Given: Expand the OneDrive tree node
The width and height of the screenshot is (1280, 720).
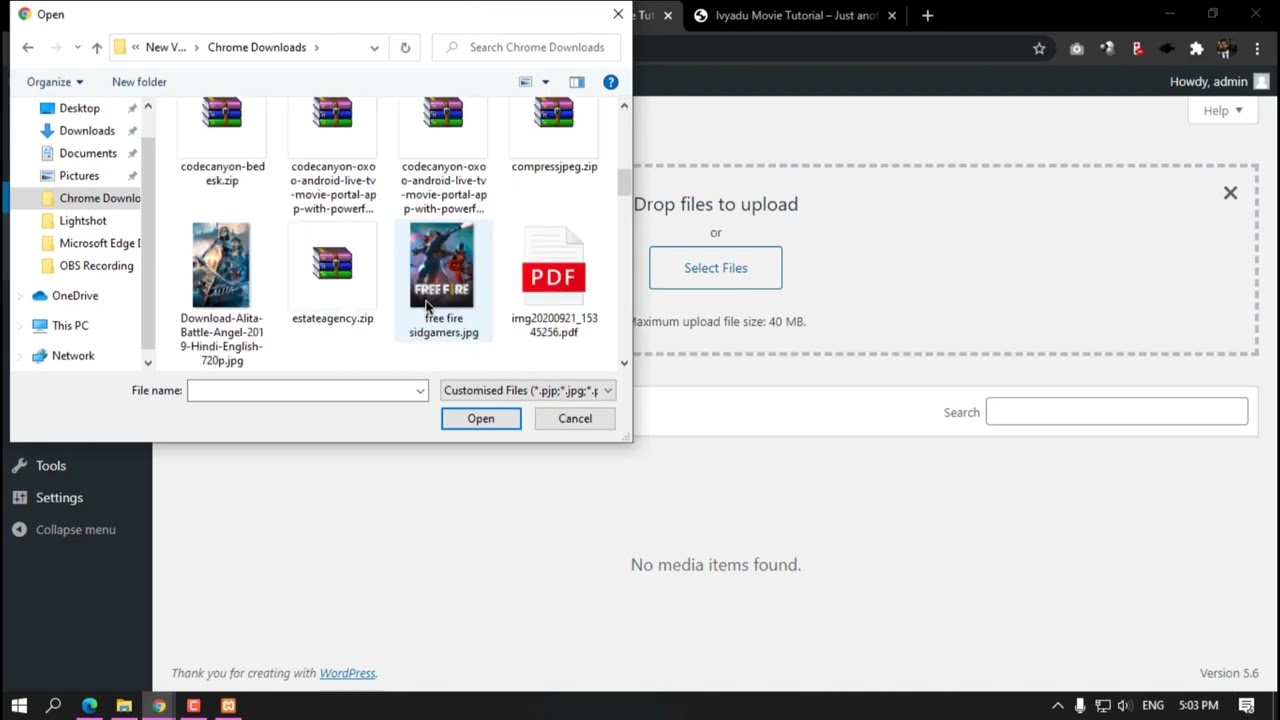Looking at the screenshot, I should (x=20, y=296).
